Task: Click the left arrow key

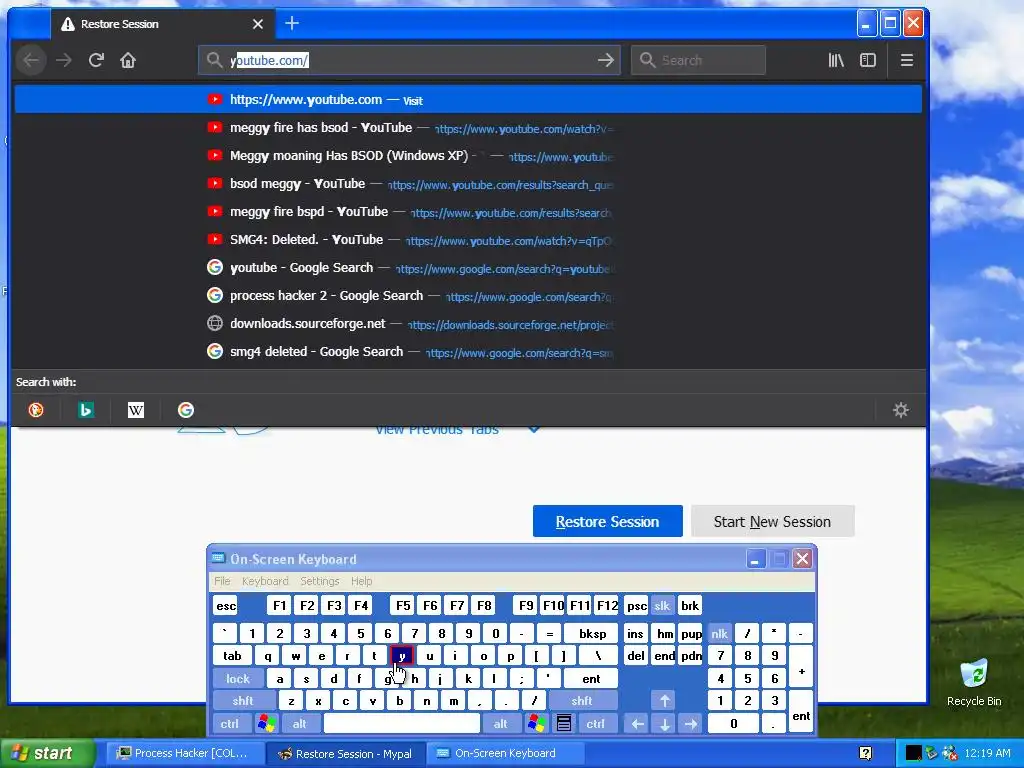Action: coord(637,724)
